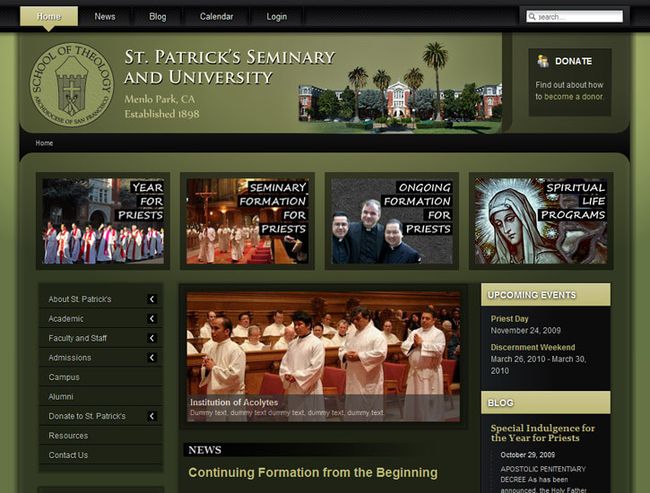
Task: Expand Donate to St. Patrick's arrow
Action: click(x=152, y=416)
